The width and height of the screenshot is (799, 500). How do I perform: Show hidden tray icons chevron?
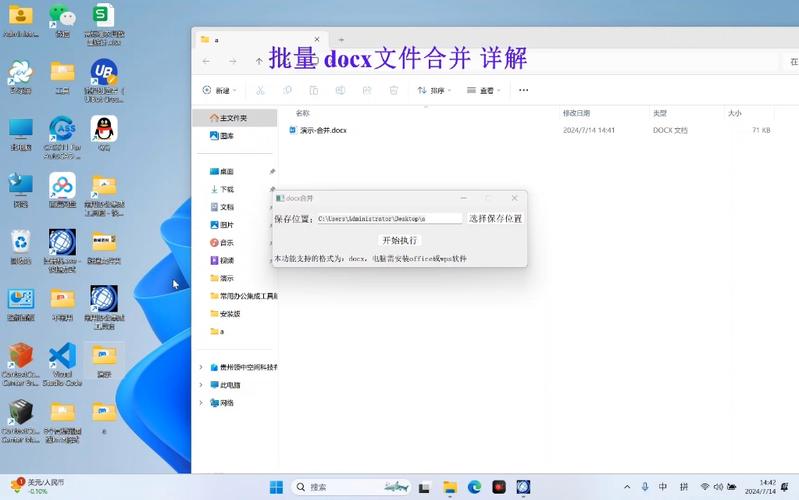(627, 487)
